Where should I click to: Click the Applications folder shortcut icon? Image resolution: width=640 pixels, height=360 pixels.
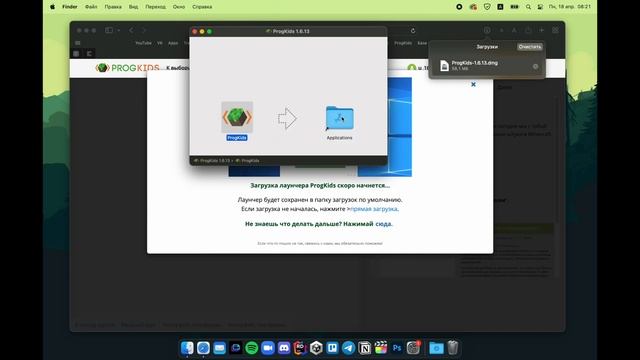tap(340, 118)
